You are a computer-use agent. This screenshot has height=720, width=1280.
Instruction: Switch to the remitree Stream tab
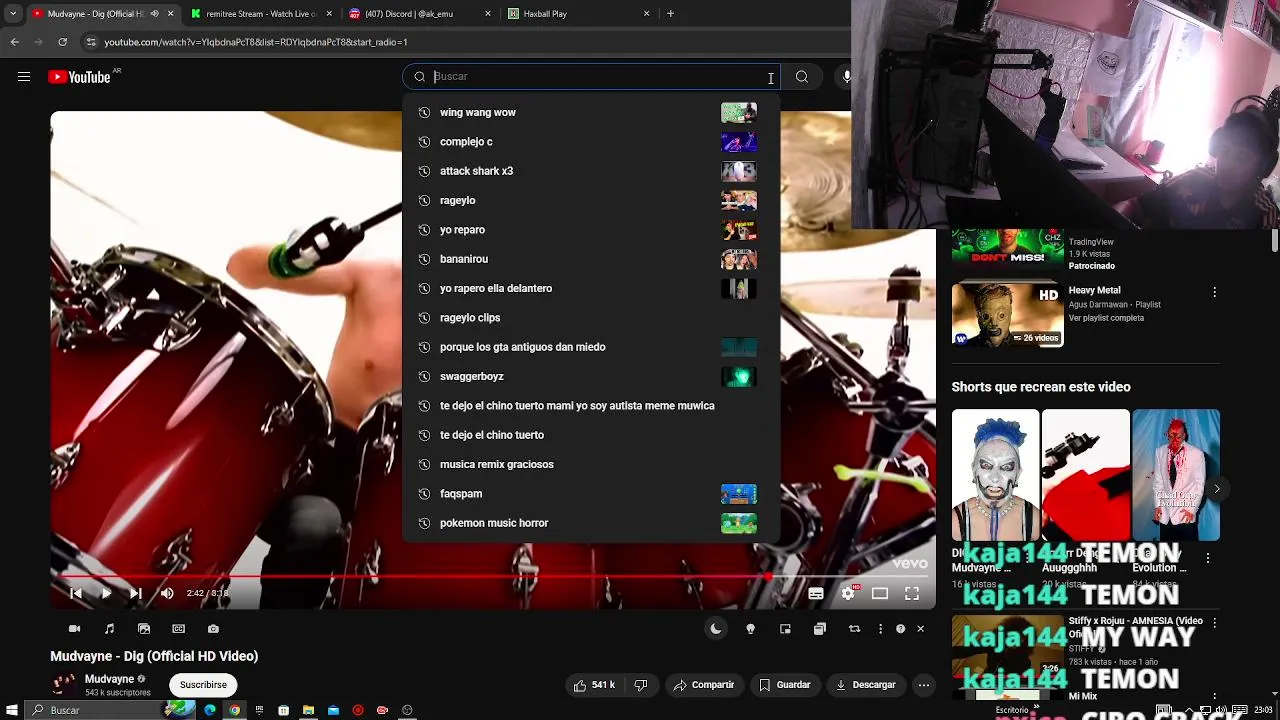pos(261,14)
